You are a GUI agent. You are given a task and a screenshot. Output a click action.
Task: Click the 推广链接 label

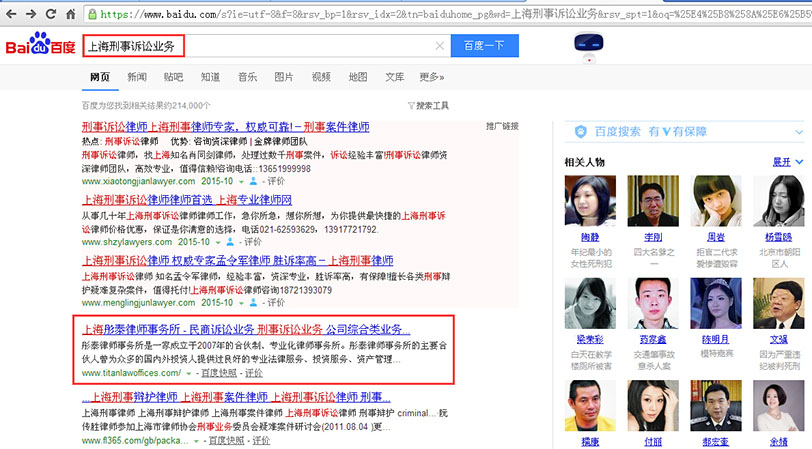[x=502, y=126]
